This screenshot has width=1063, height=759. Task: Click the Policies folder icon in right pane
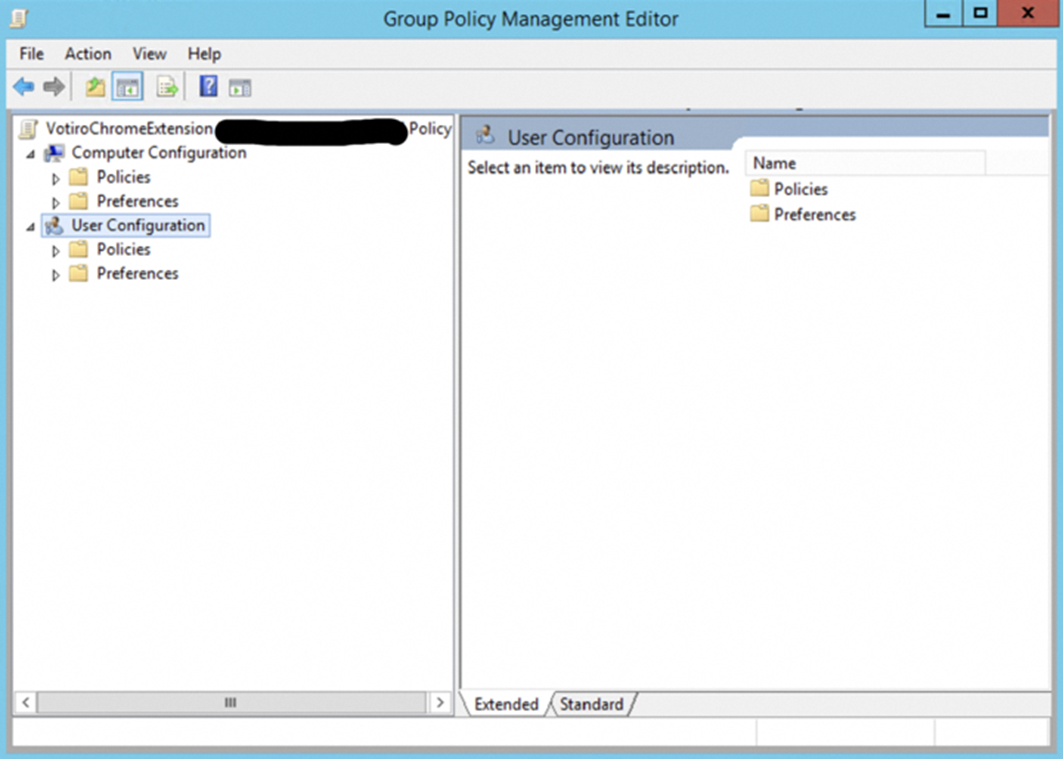759,188
